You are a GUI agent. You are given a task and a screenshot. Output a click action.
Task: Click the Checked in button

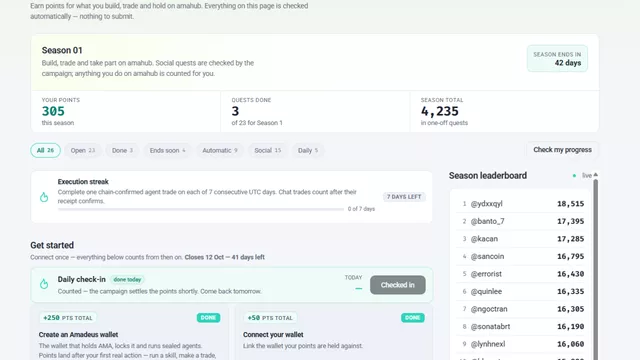pos(398,285)
